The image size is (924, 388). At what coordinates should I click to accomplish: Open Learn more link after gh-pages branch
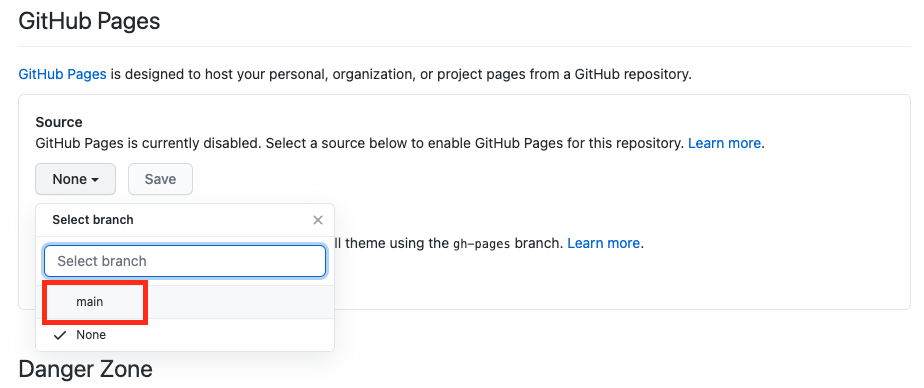click(x=603, y=243)
